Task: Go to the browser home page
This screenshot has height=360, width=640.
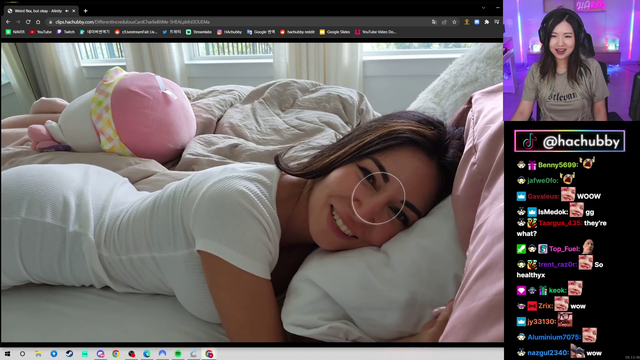Action: tap(38, 22)
